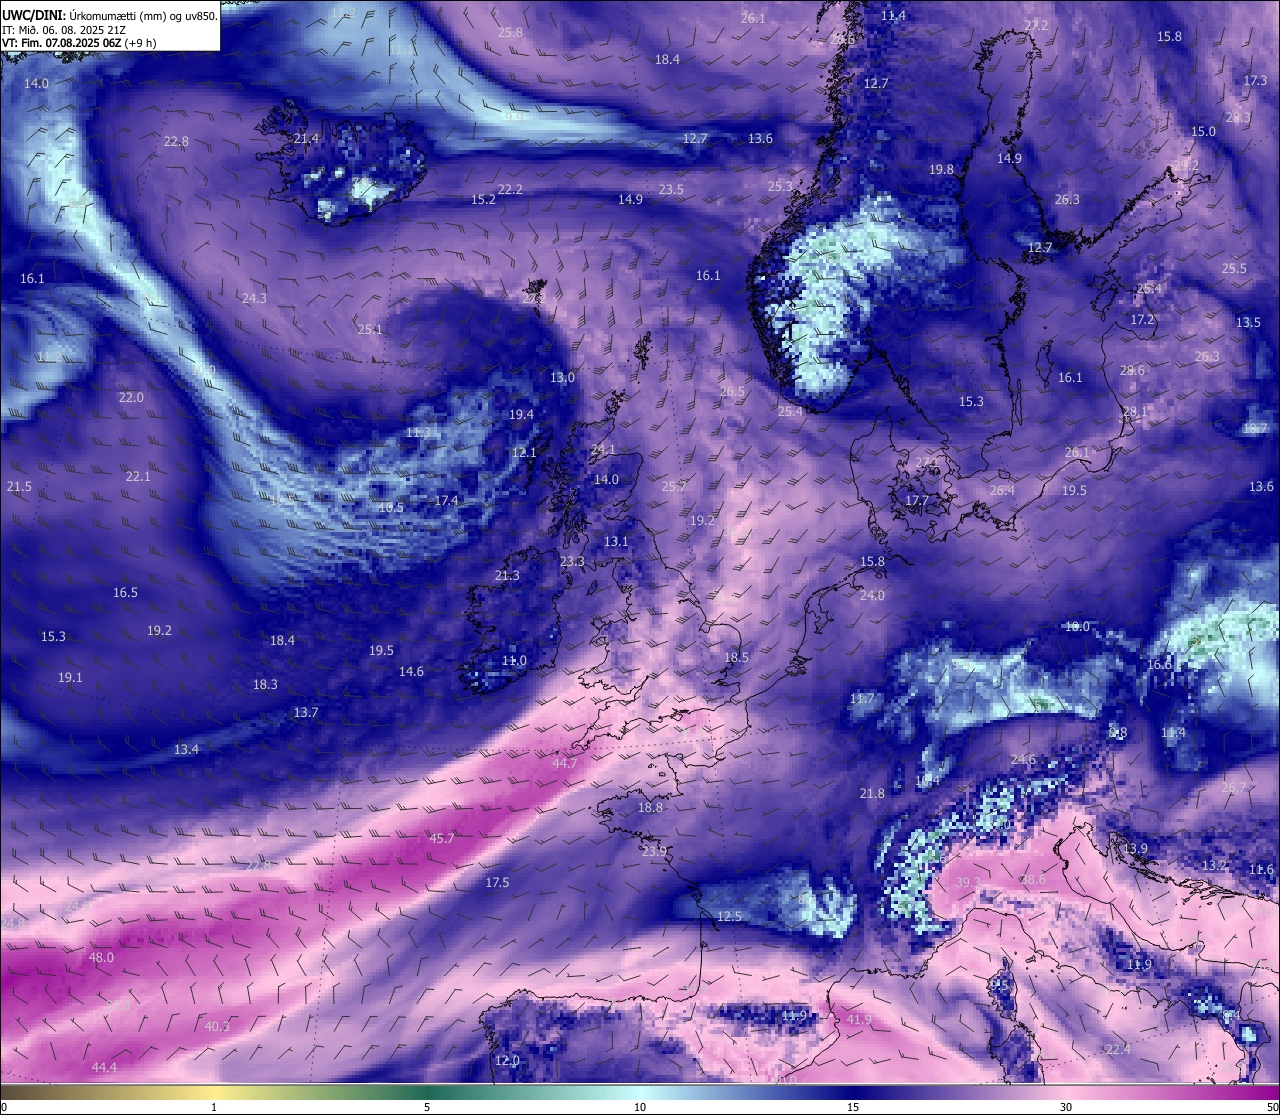Click the 22.0 value on the map
The width and height of the screenshot is (1280, 1115).
[x=131, y=398]
